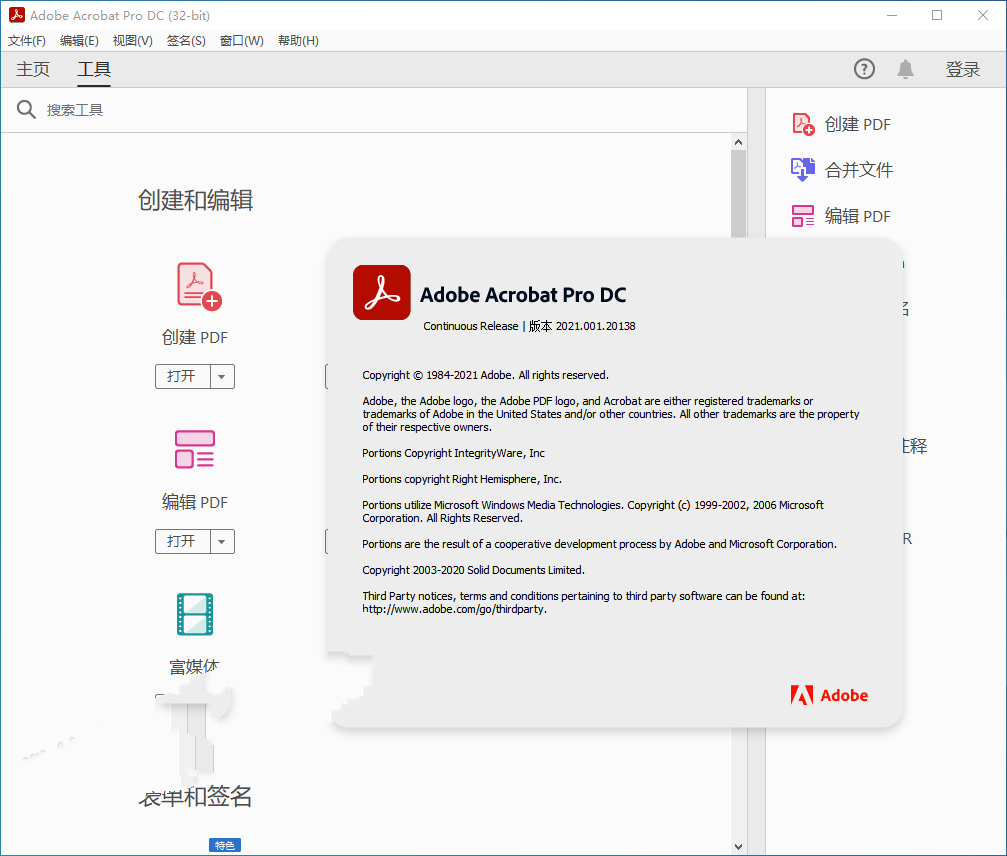Click the search magnifier icon
This screenshot has height=856, width=1007.
(x=26, y=110)
